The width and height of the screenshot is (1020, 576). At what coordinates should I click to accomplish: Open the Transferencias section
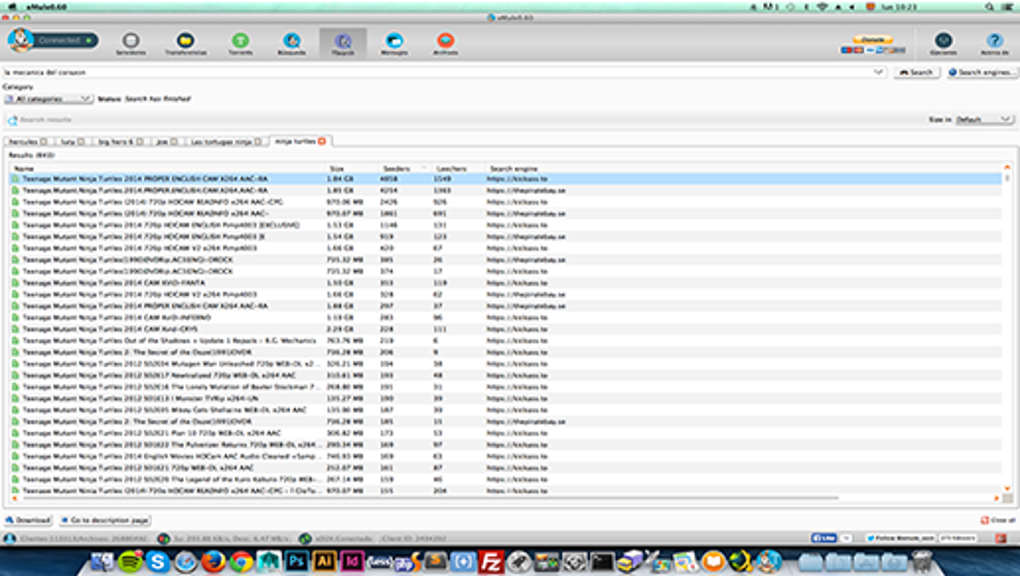(185, 44)
